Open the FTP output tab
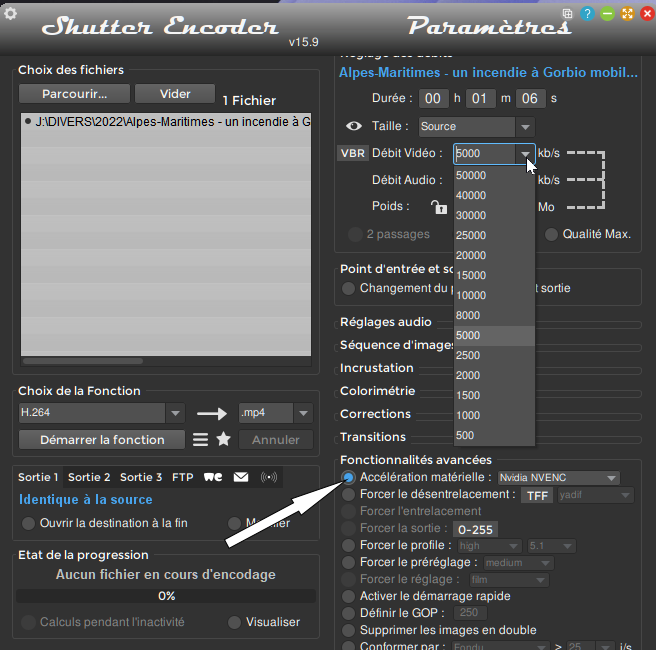This screenshot has width=656, height=650. click(x=183, y=477)
